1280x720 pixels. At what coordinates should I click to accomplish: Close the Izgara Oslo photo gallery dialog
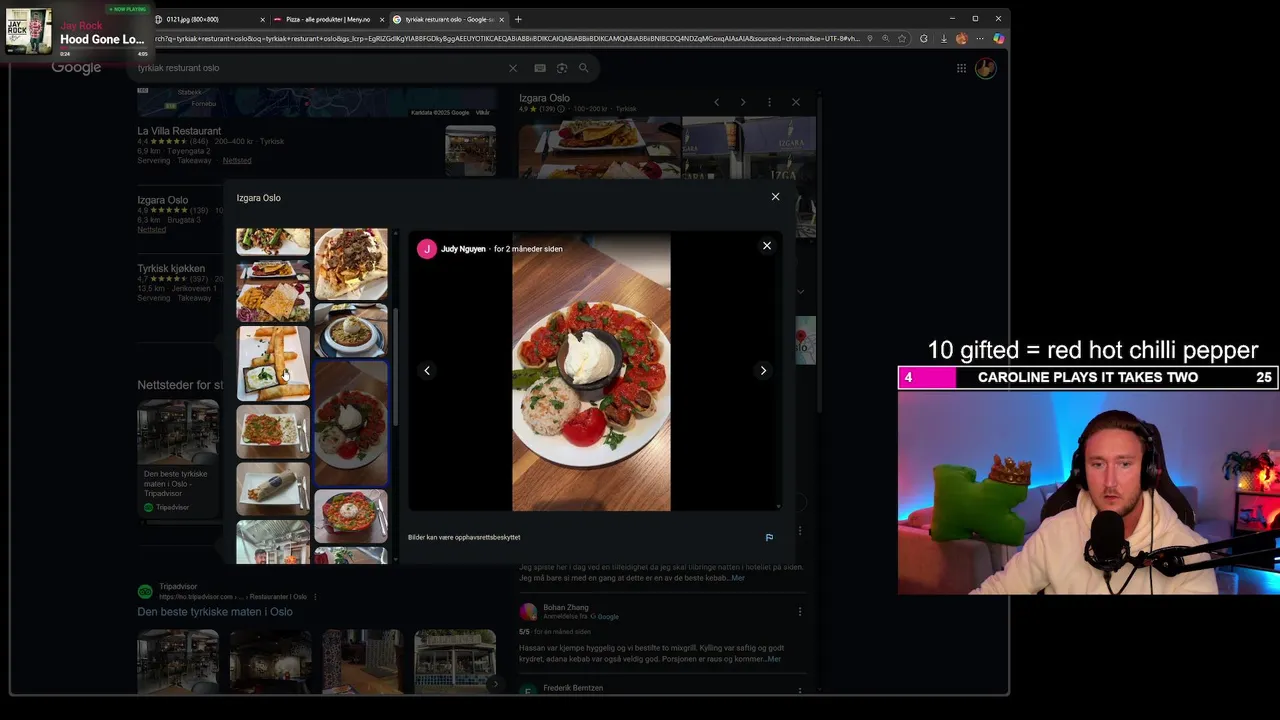[x=775, y=197]
